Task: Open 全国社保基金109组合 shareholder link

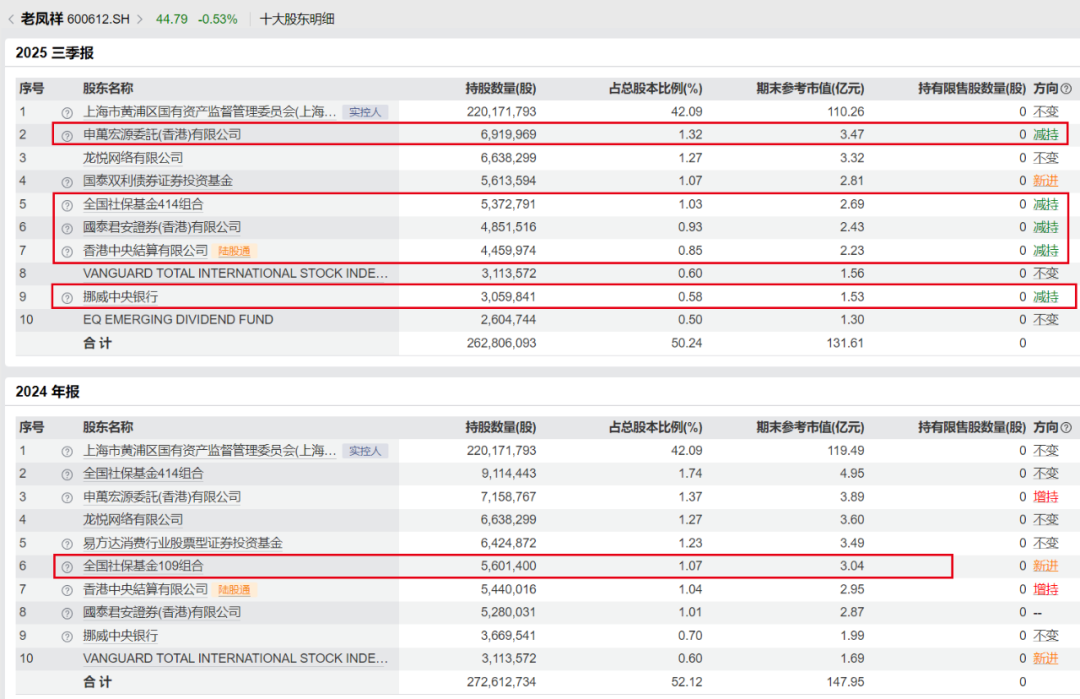Action: tap(143, 566)
